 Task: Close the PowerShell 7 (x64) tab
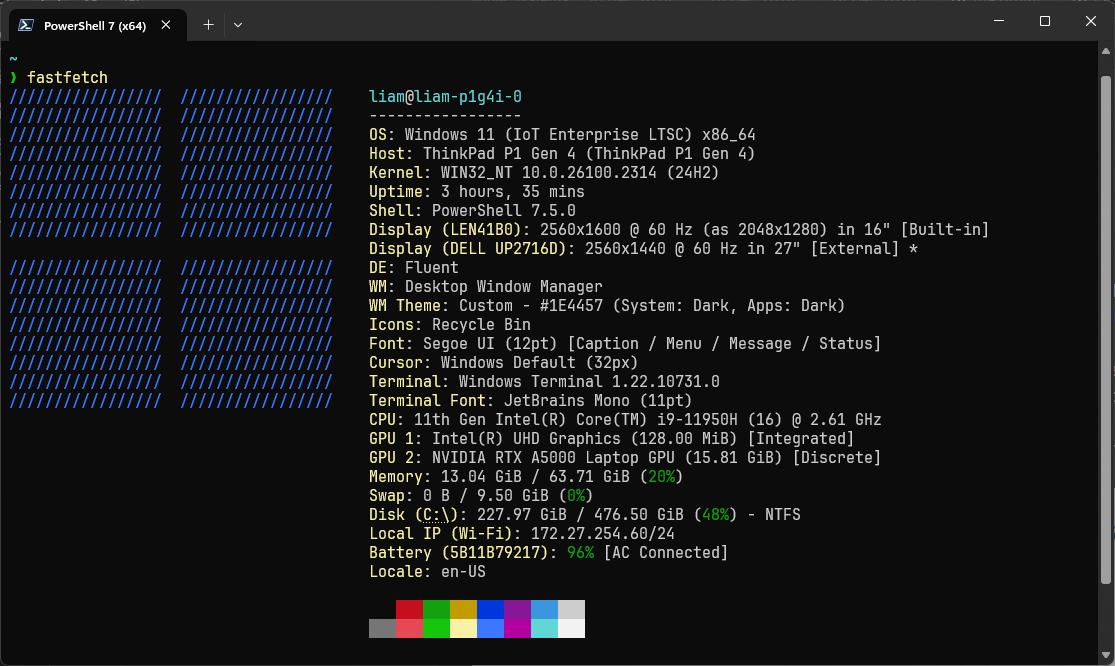(x=166, y=25)
